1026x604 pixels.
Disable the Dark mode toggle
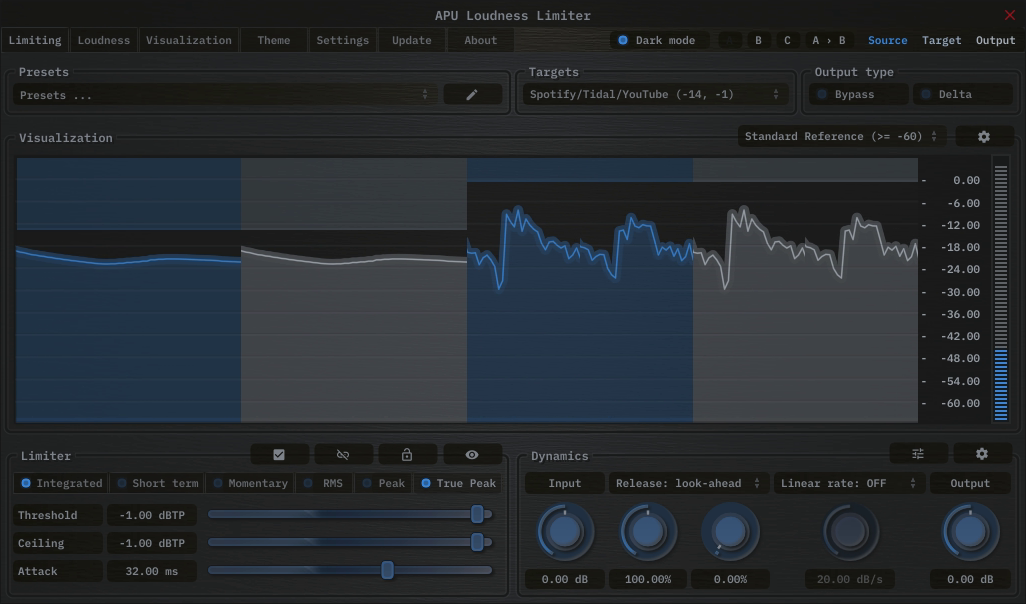(x=659, y=40)
